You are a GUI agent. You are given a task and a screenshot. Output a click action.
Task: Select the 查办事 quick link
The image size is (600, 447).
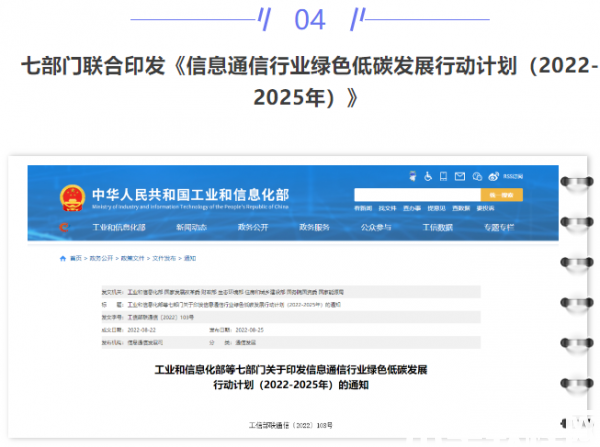click(412, 208)
